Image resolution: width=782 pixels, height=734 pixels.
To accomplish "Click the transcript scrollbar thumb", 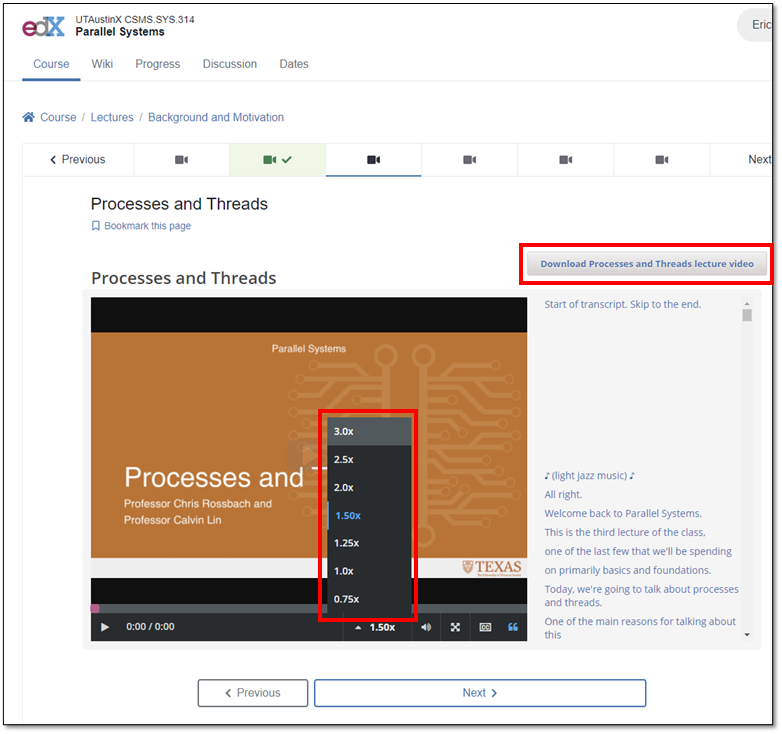I will [x=747, y=315].
